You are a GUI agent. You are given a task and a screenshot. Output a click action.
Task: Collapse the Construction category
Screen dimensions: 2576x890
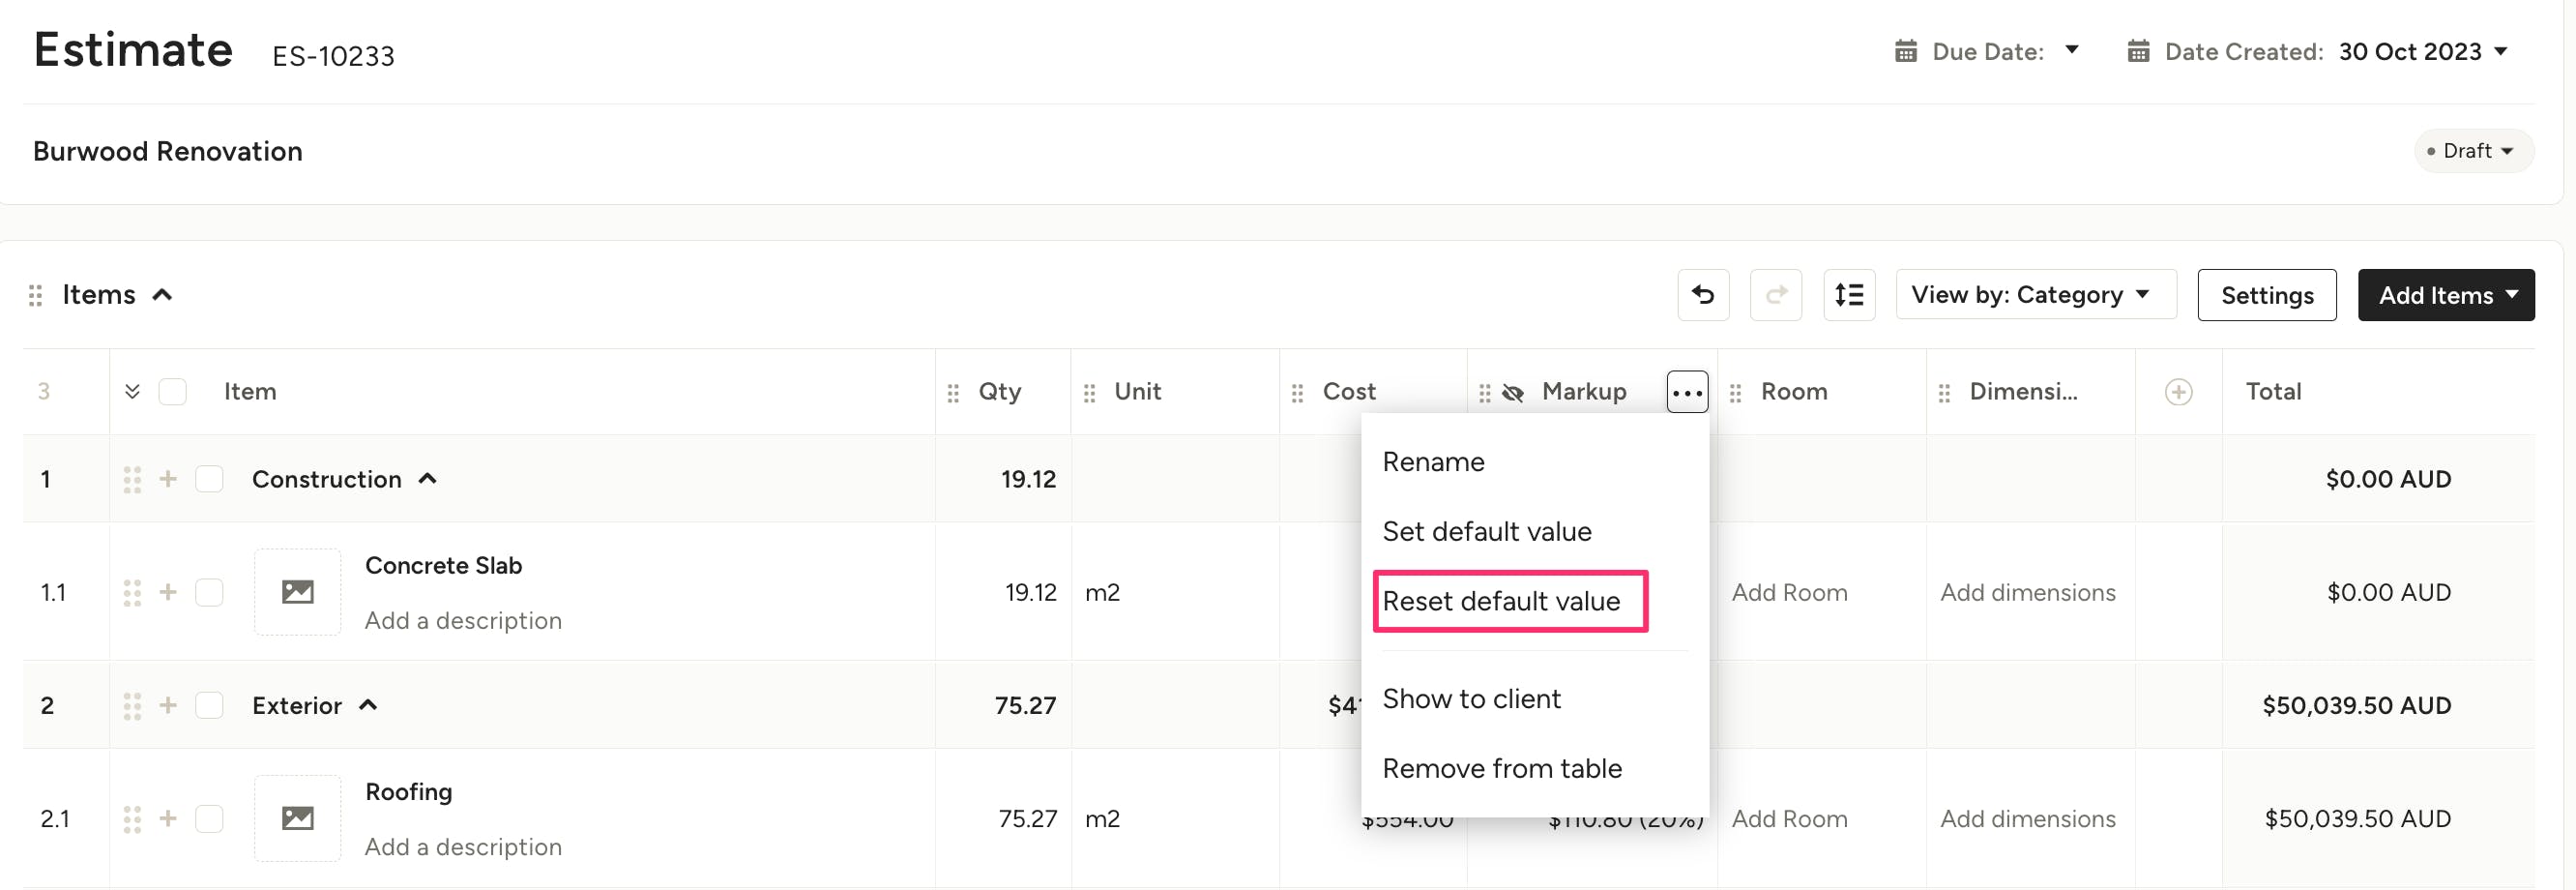coord(428,479)
